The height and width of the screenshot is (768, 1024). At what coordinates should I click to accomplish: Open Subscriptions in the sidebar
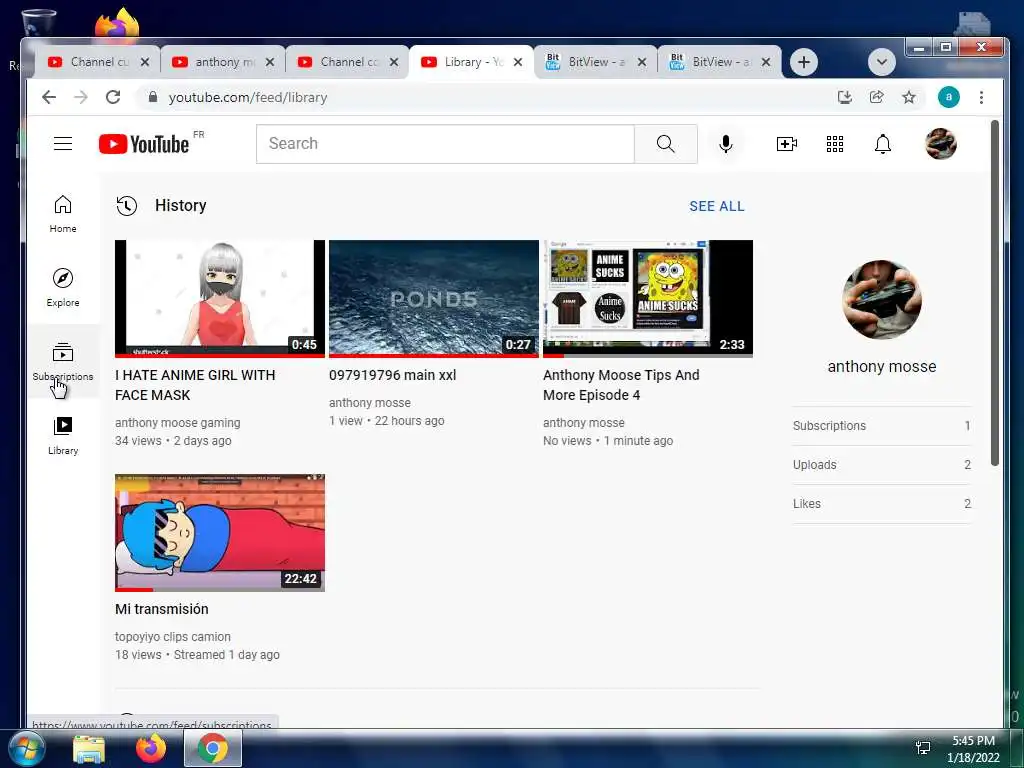point(63,362)
